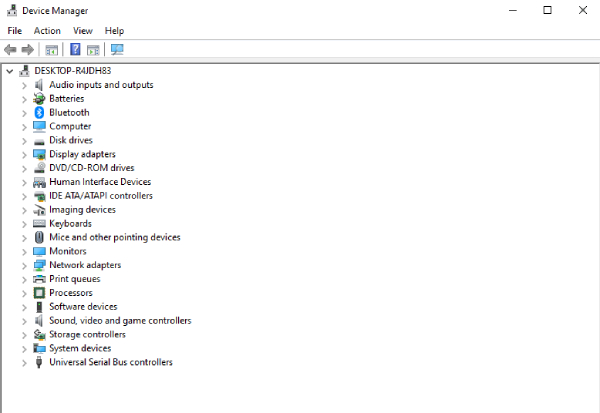This screenshot has width=600, height=413.
Task: Select Sound, video and game controllers label
Action: point(120,321)
